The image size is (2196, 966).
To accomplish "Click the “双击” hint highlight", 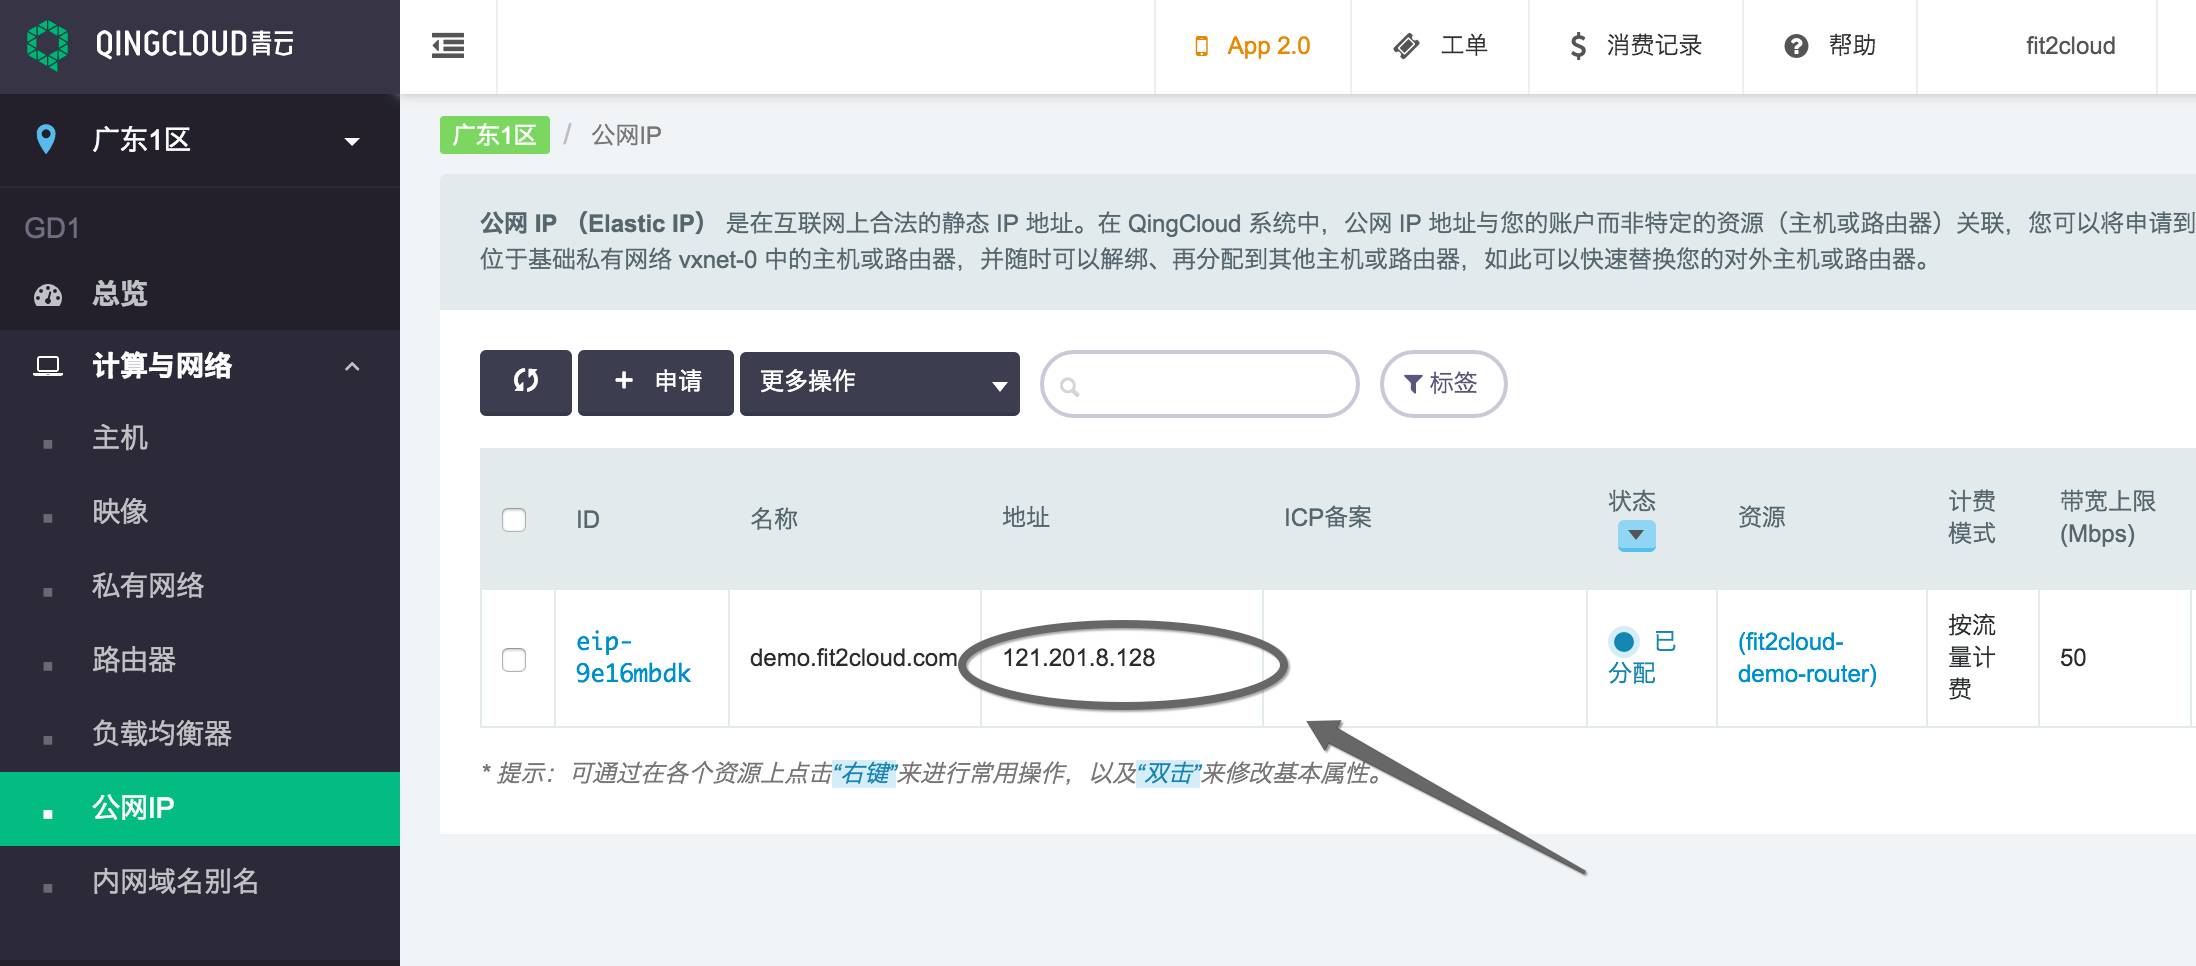I will [1168, 774].
